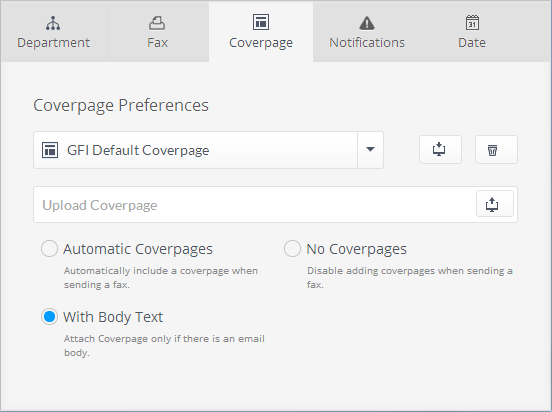Viewport: 552px width, 412px height.
Task: Click the Notifications warning triangle icon
Action: click(x=367, y=23)
